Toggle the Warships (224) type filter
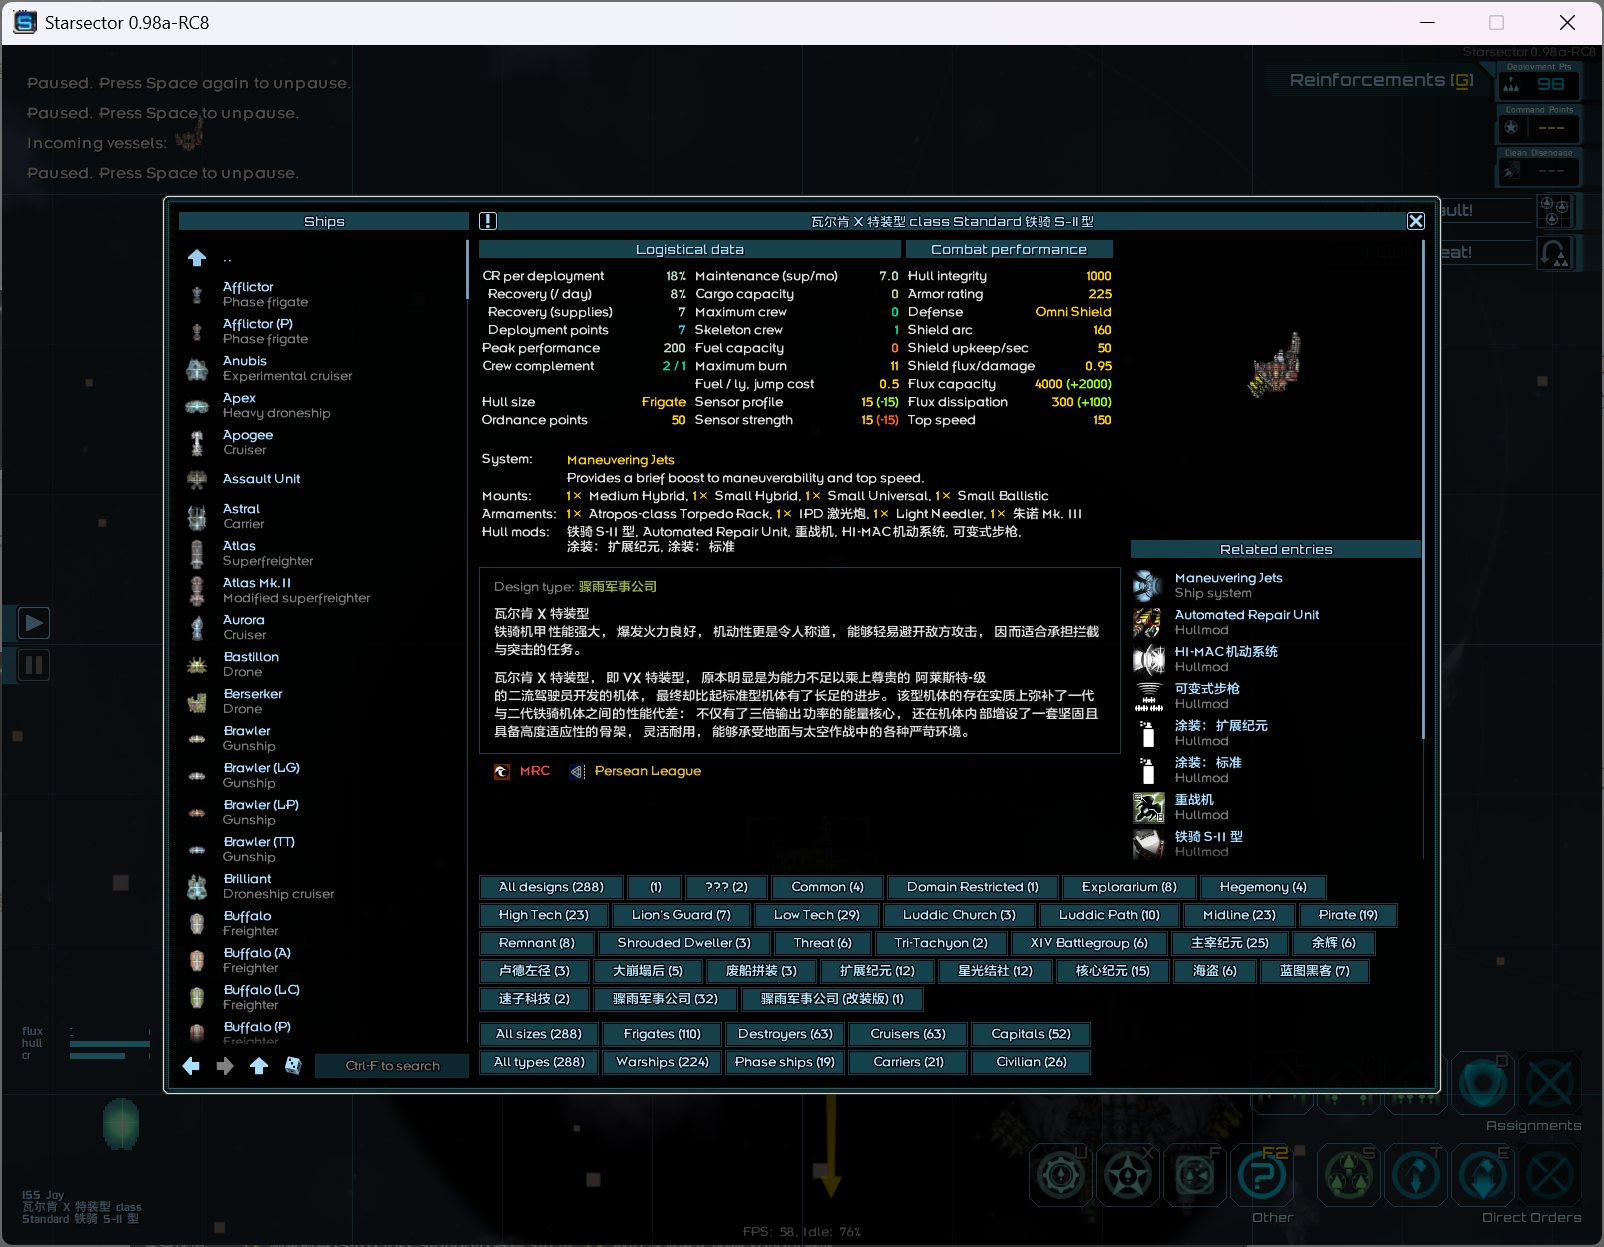The width and height of the screenshot is (1604, 1247). point(662,1062)
